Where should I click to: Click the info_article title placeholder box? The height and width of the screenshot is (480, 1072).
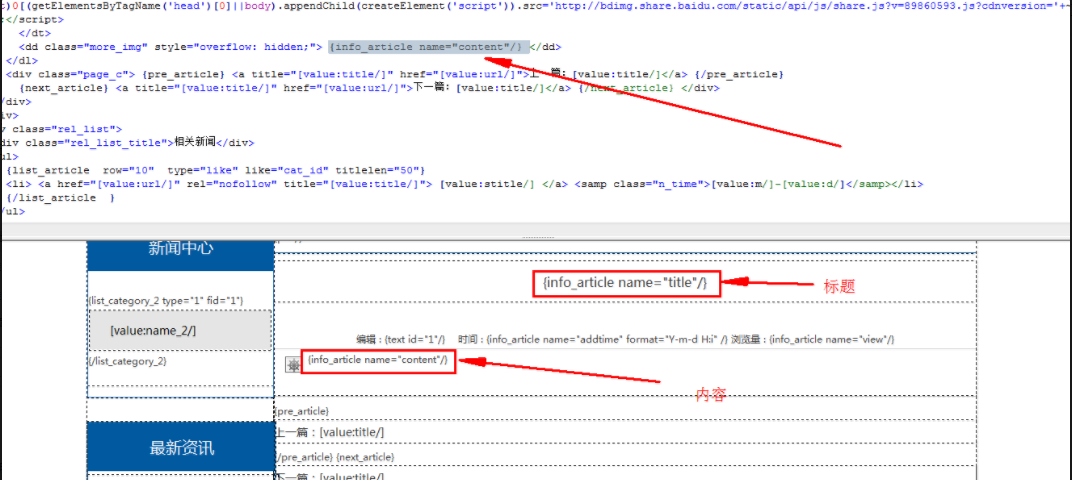click(x=624, y=284)
